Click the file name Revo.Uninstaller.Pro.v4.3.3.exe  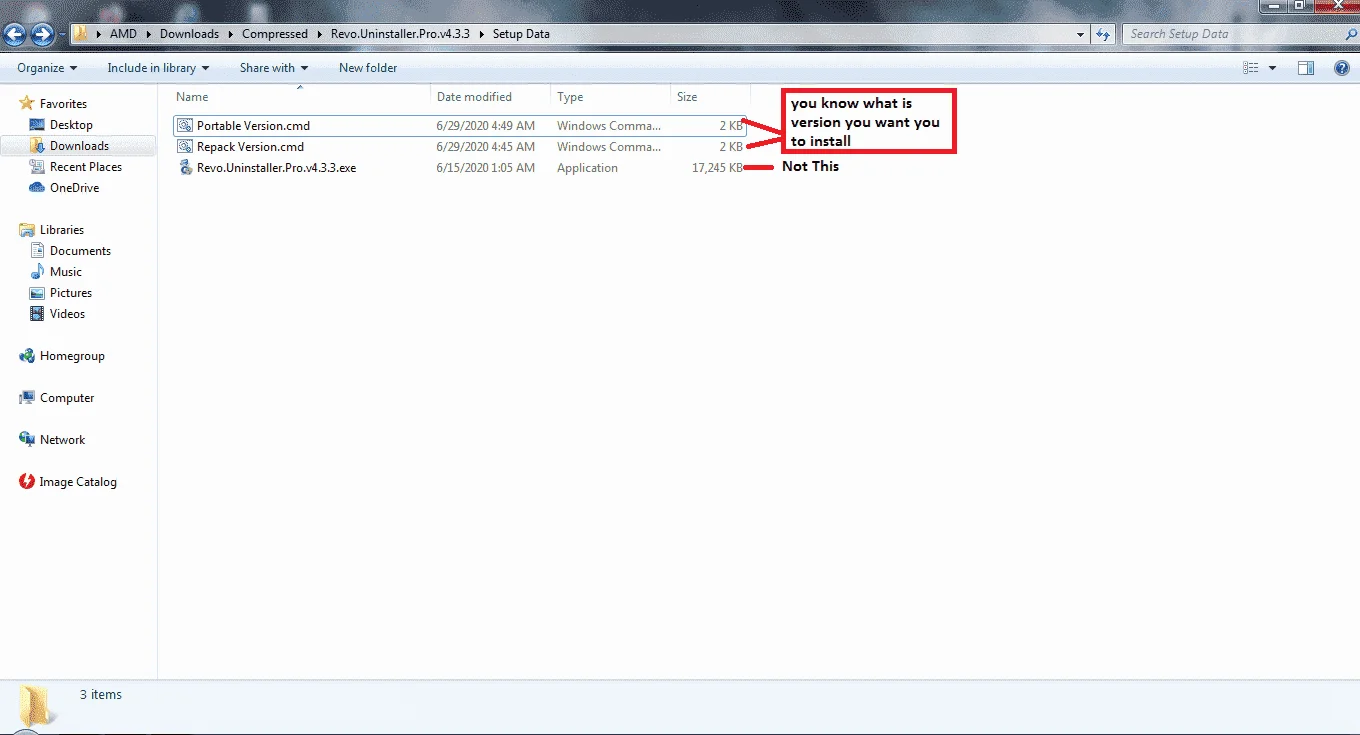276,168
